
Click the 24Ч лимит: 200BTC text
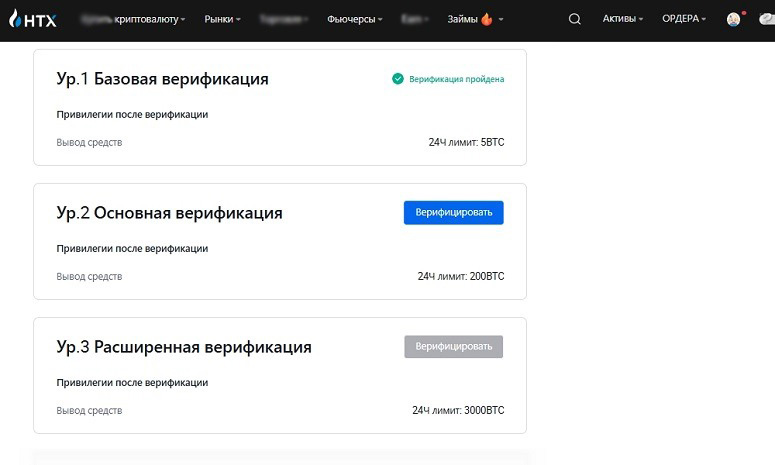point(460,276)
